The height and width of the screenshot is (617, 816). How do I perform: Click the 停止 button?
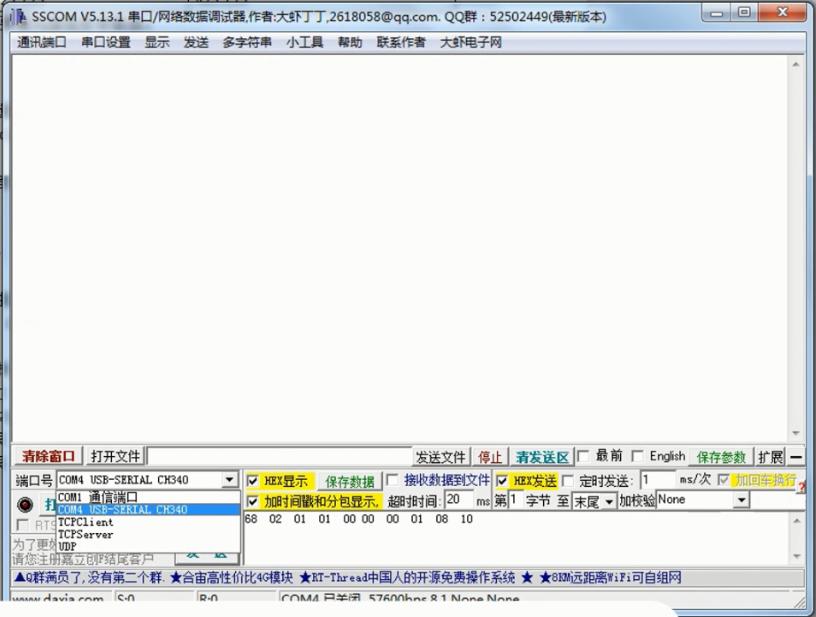tap(490, 457)
